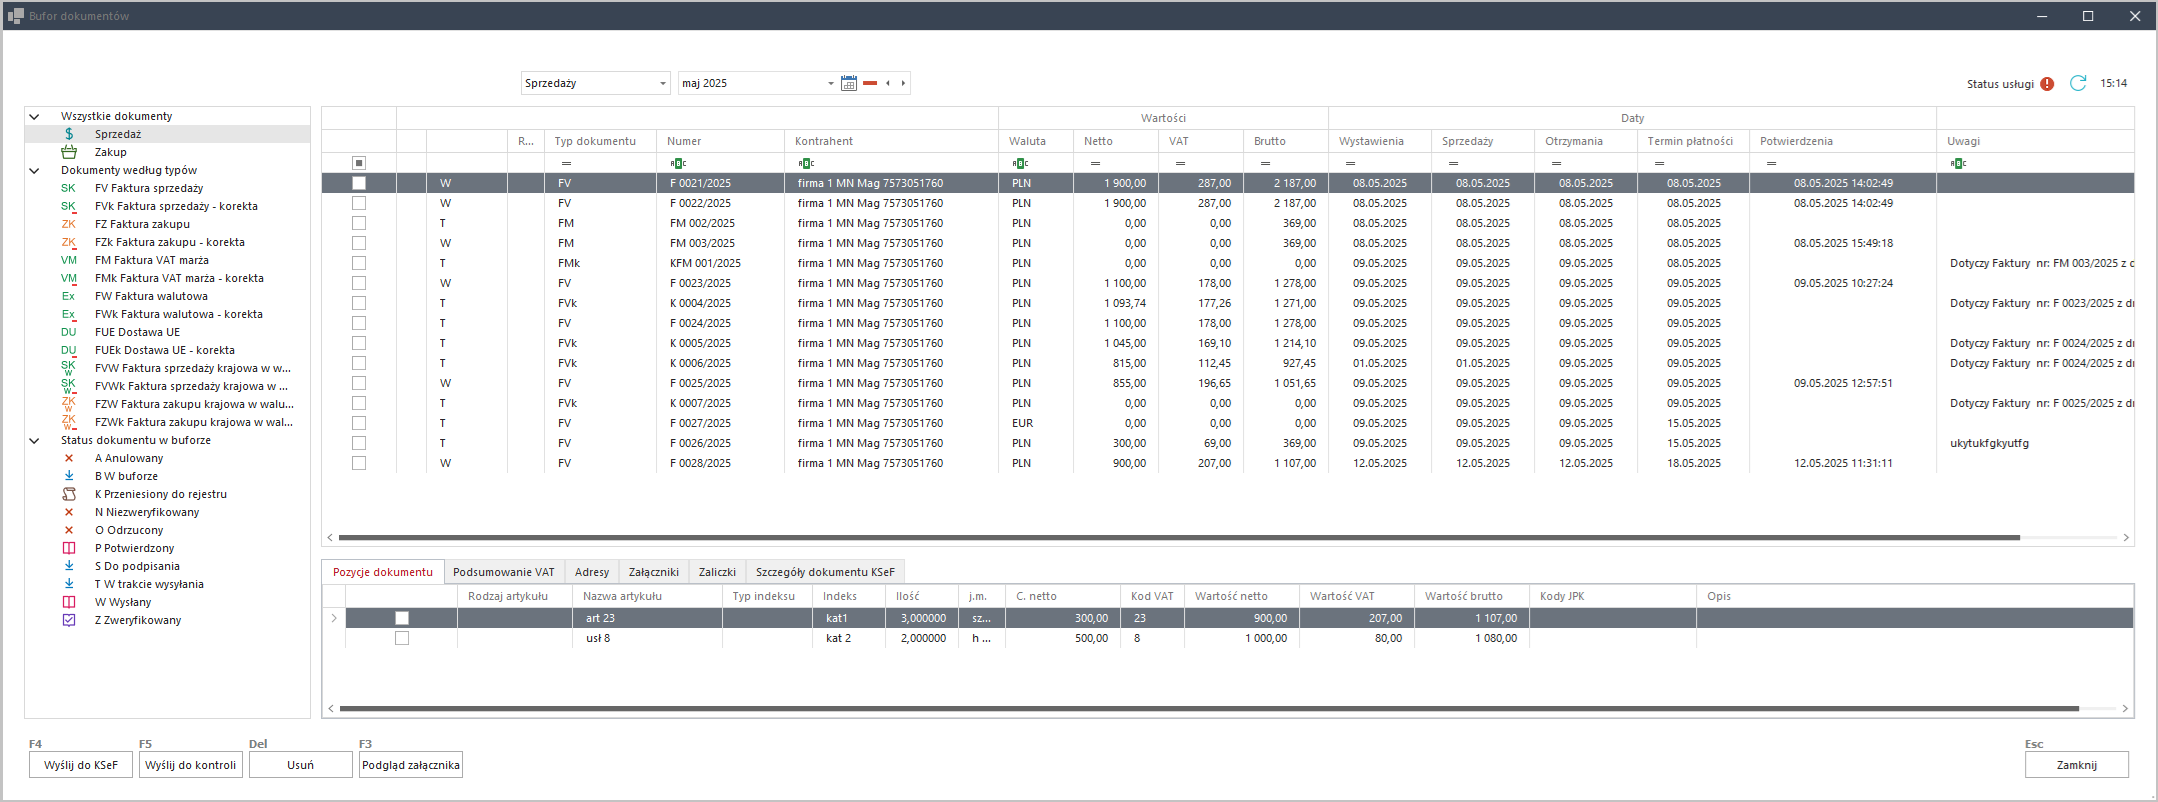Click red X icon for O Odrzucony
The width and height of the screenshot is (2158, 802).
pos(69,530)
